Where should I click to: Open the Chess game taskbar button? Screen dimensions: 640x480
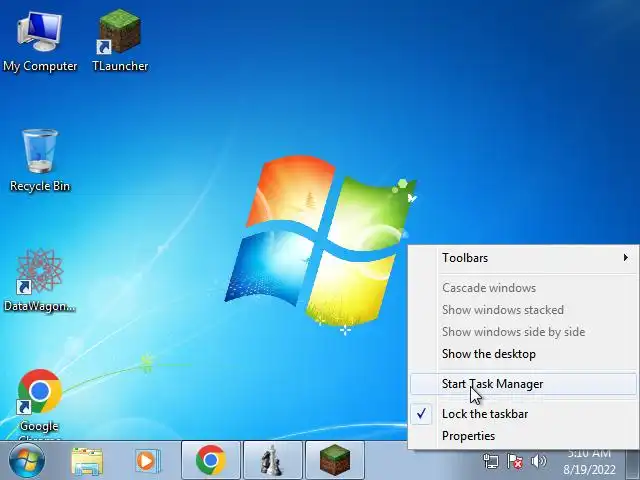[x=273, y=460]
